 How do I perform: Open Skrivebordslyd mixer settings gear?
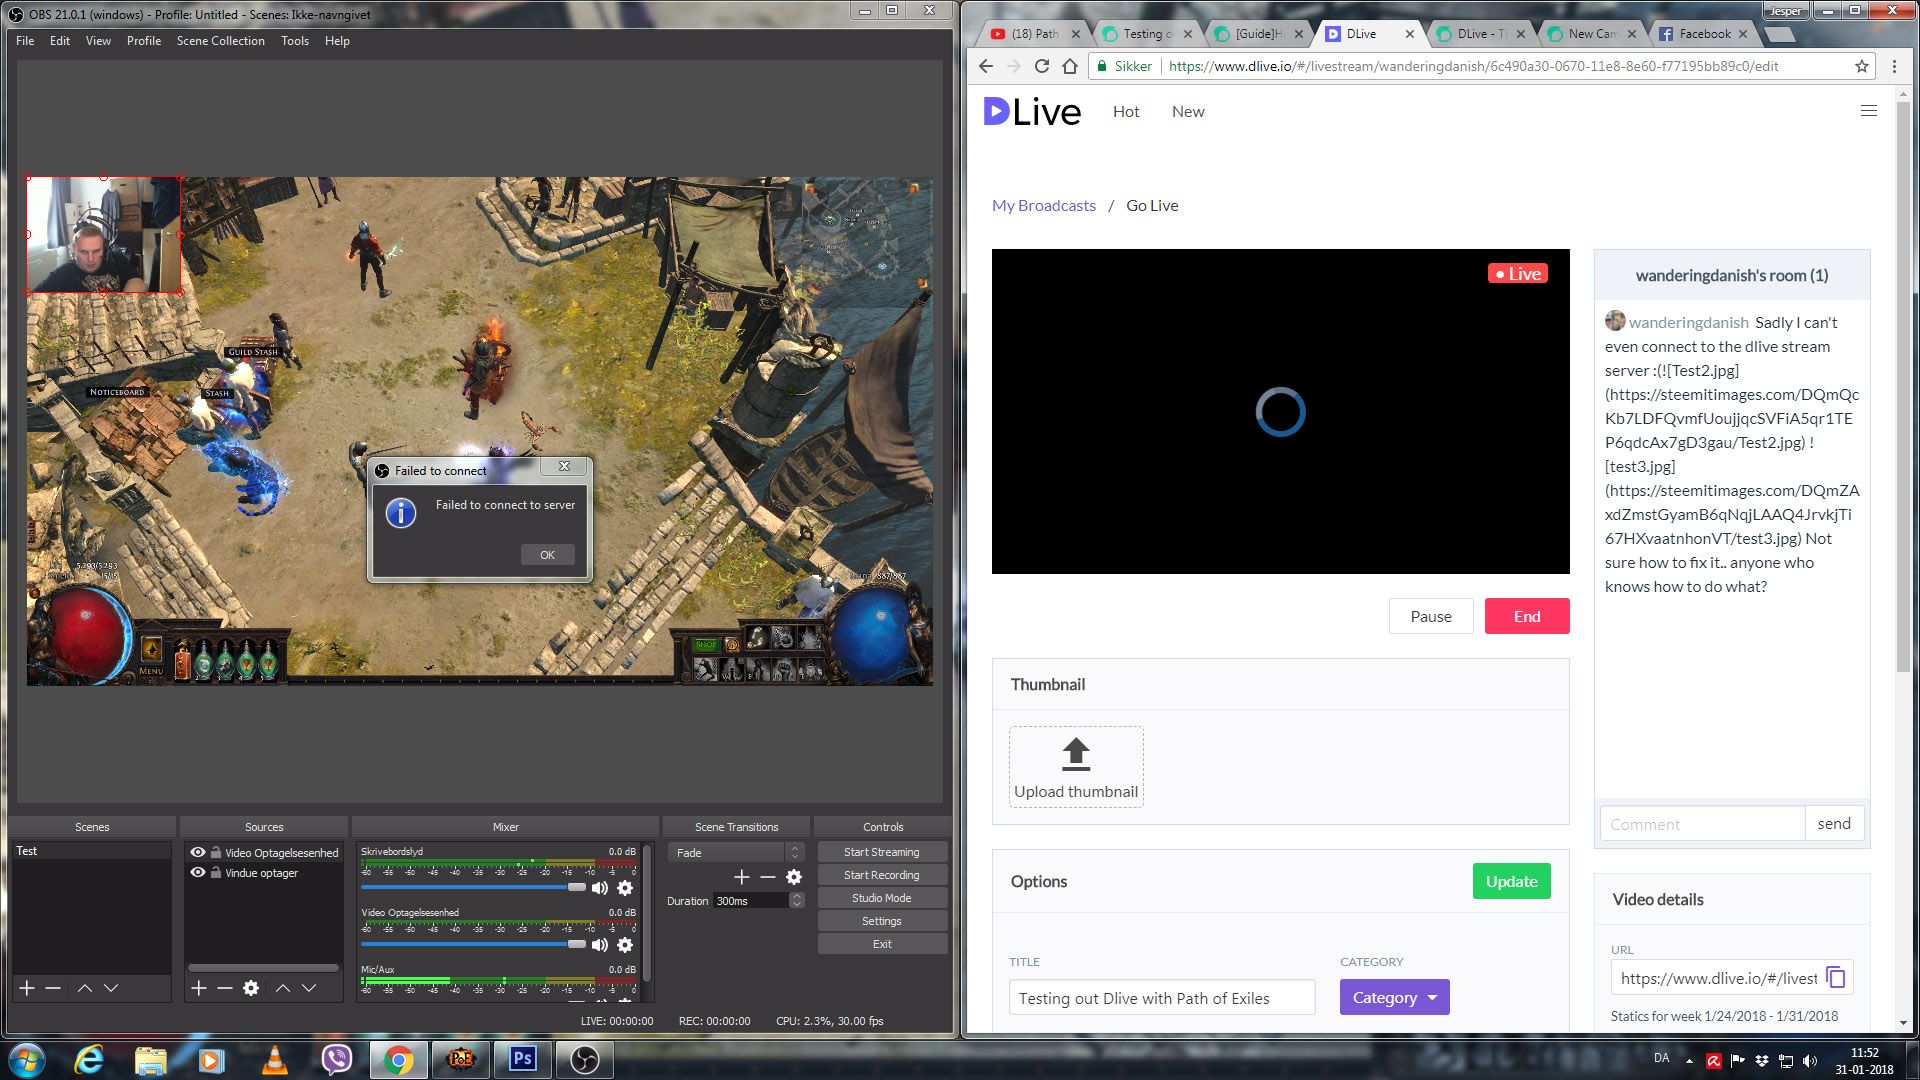[625, 888]
